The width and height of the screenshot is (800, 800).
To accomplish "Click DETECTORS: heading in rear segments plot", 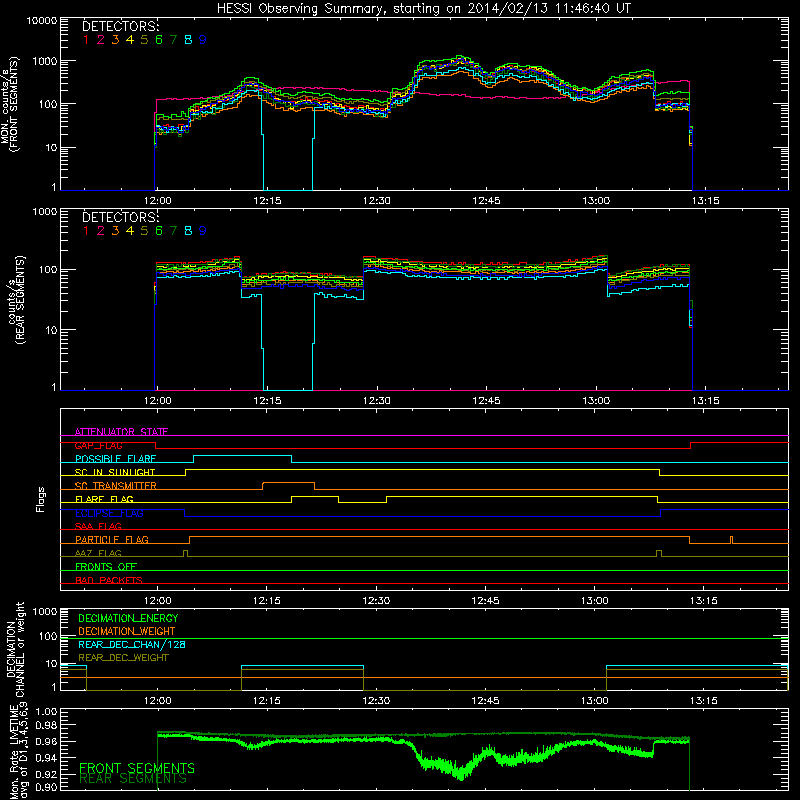I will pos(120,217).
